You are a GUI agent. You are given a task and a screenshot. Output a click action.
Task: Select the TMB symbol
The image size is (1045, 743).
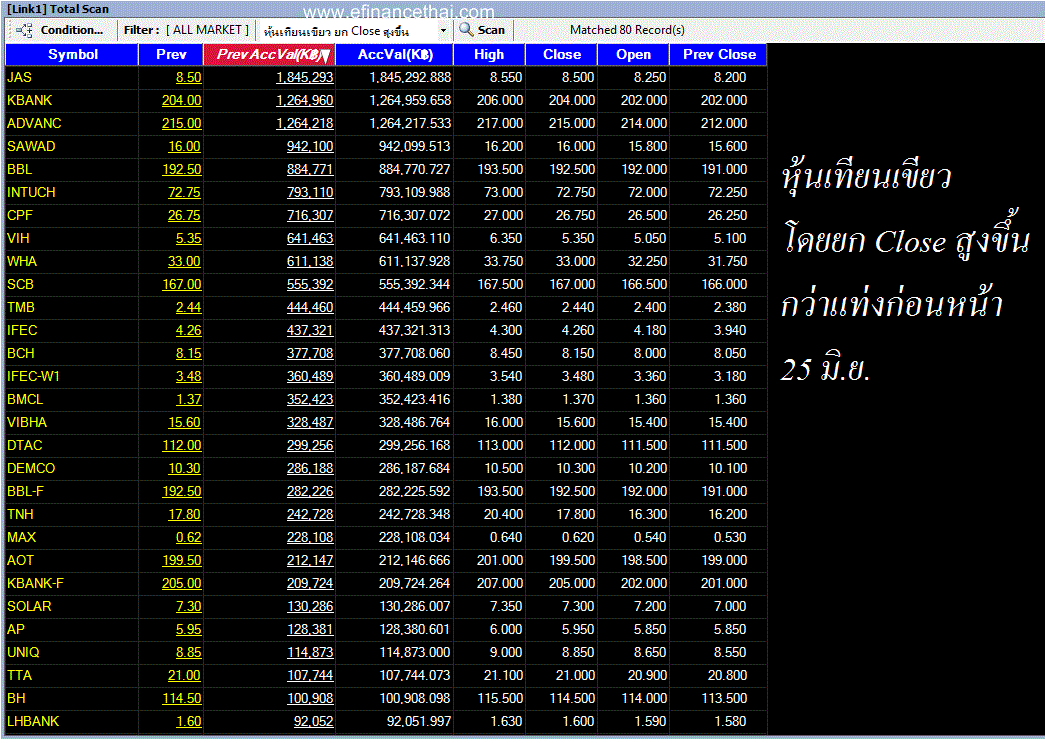coord(21,307)
